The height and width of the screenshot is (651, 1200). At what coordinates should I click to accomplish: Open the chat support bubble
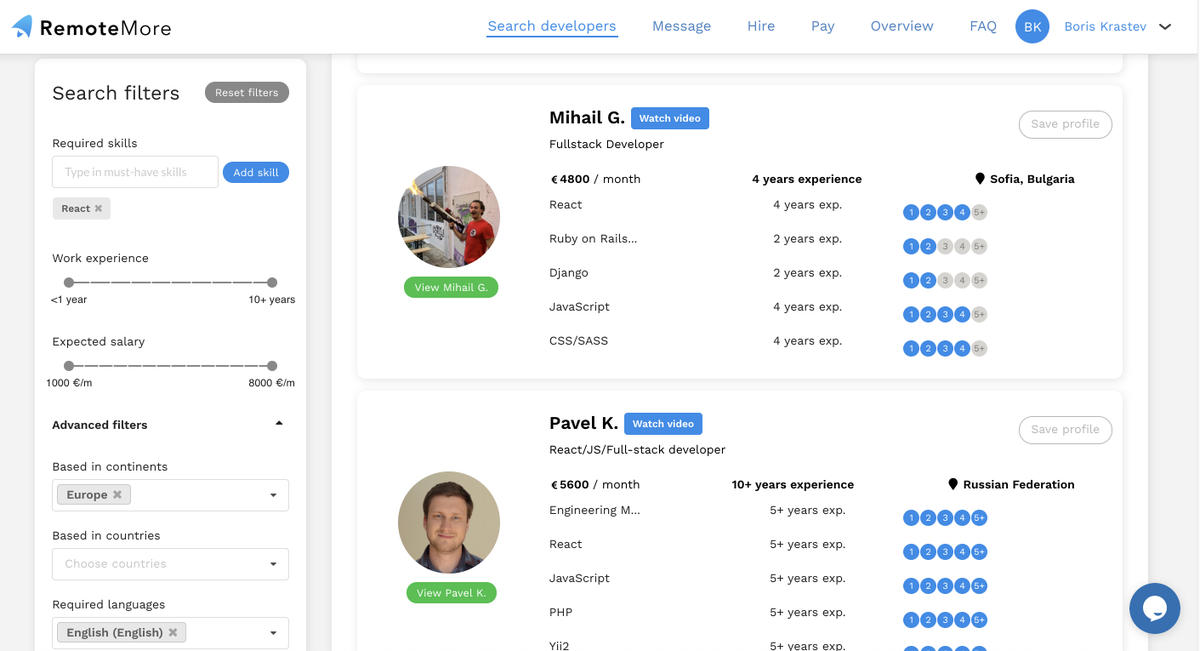(1155, 608)
